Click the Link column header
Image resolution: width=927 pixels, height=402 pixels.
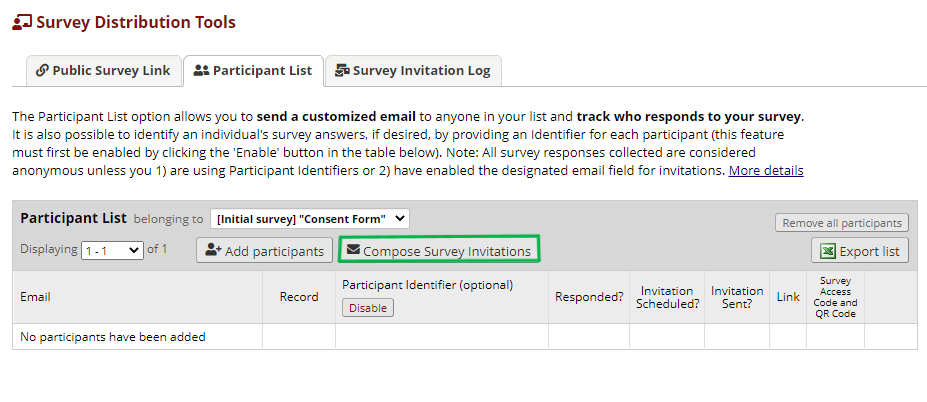tap(788, 297)
